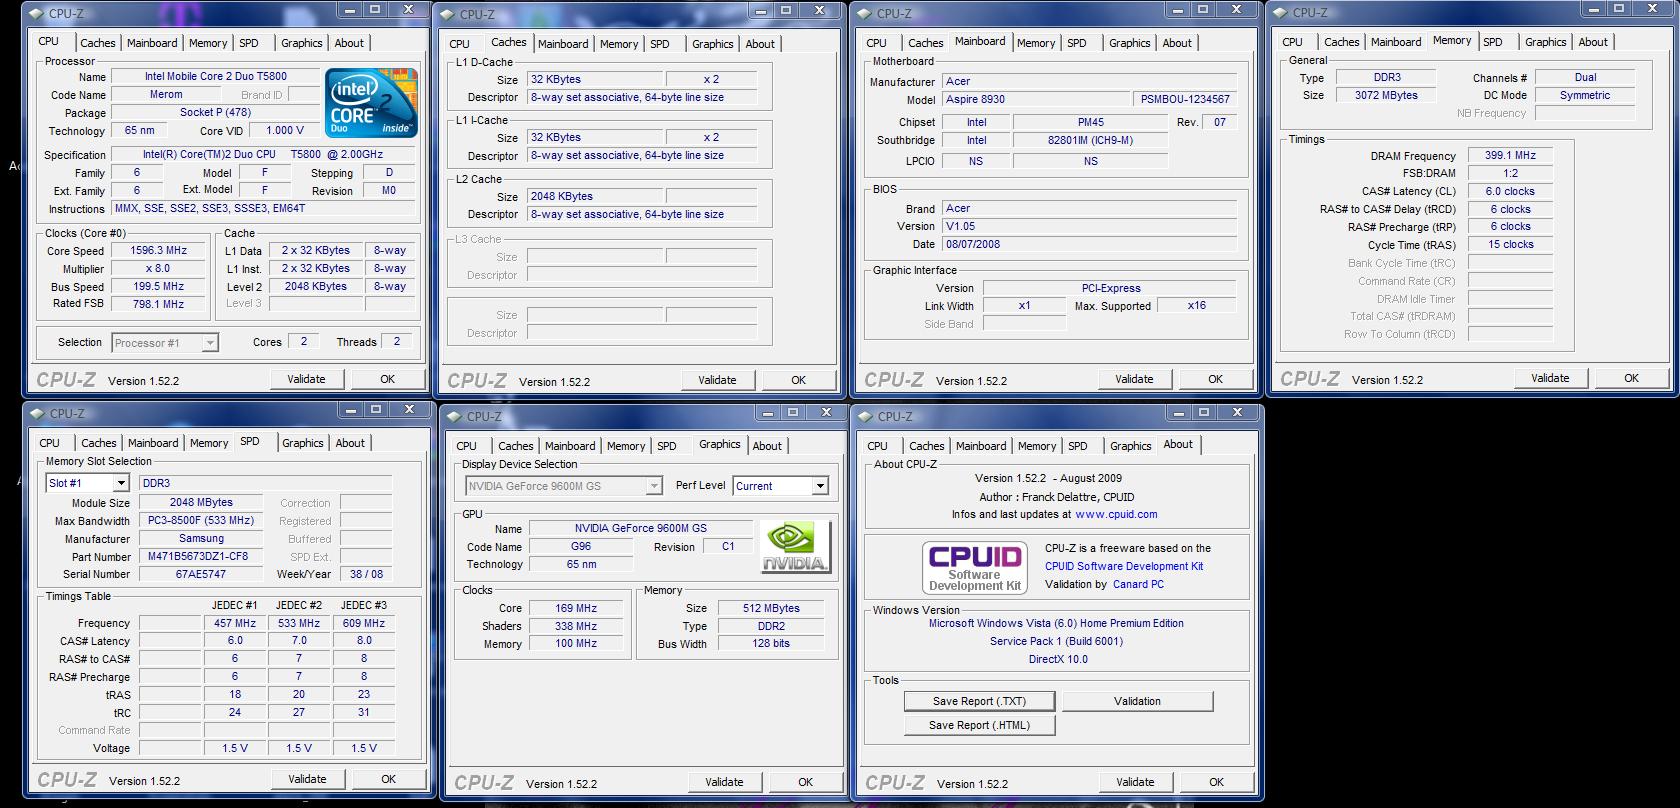Click the BIOS date value 08/07/2008
Viewport: 1680px width, 808px height.
click(1090, 244)
